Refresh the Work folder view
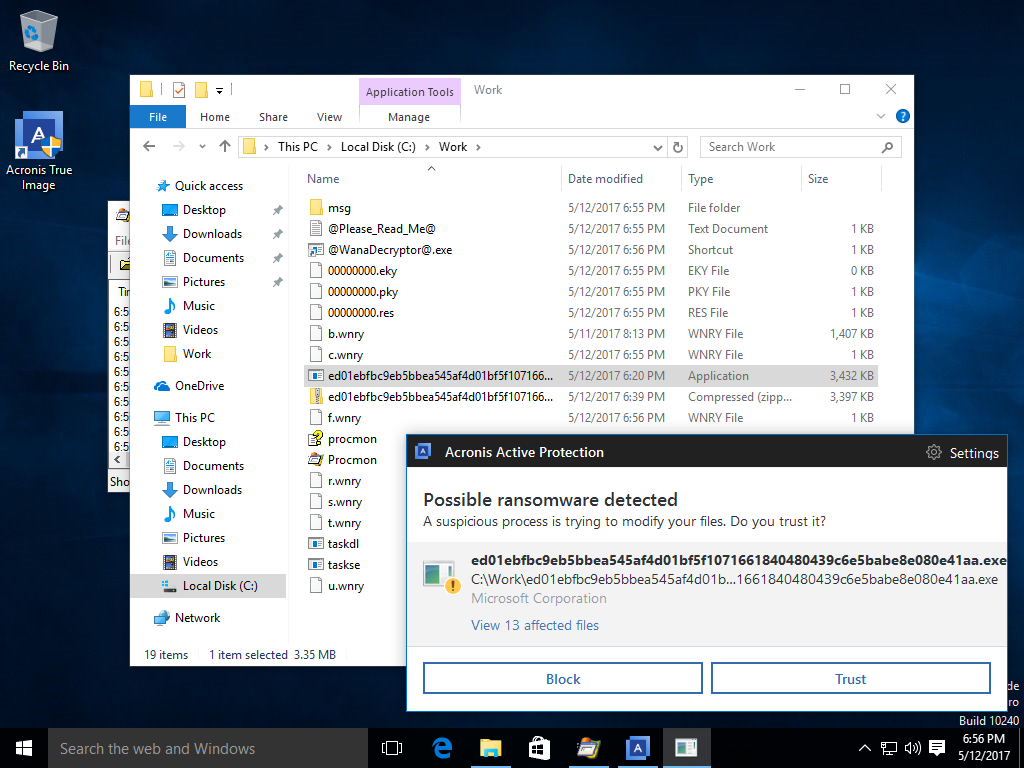1024x768 pixels. [678, 147]
